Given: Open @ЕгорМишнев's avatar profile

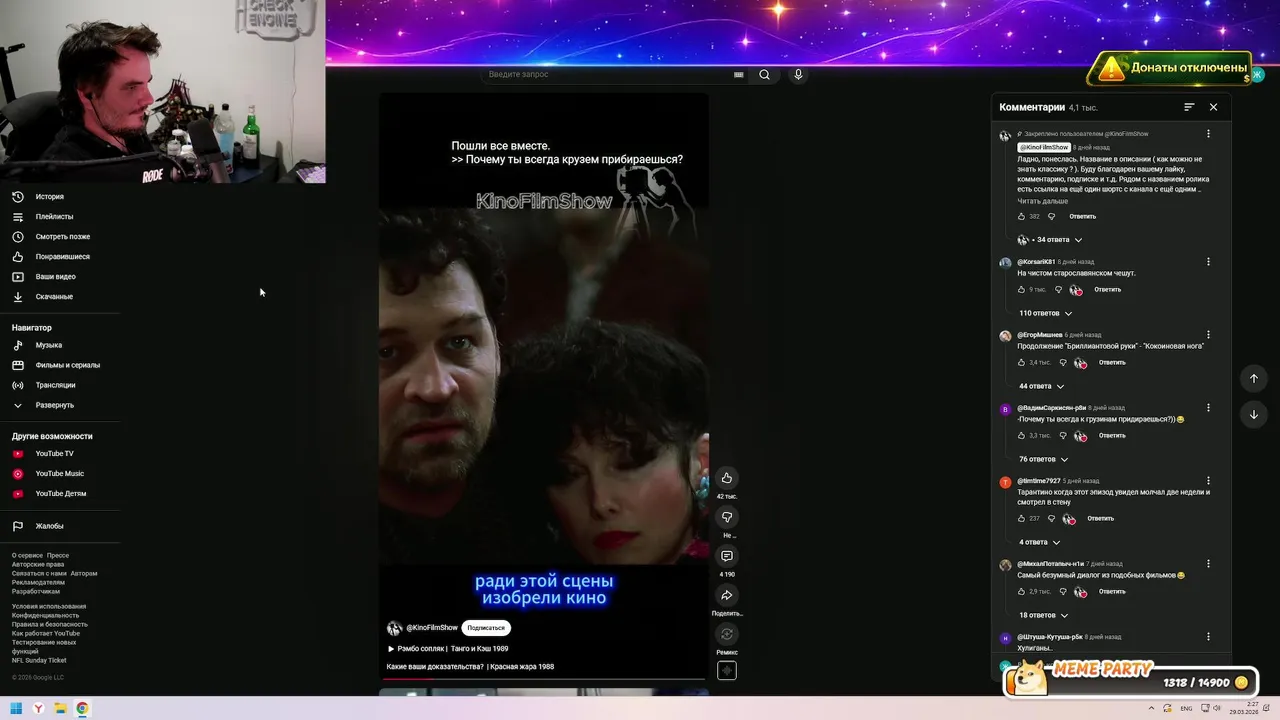Looking at the screenshot, I should tap(1005, 336).
